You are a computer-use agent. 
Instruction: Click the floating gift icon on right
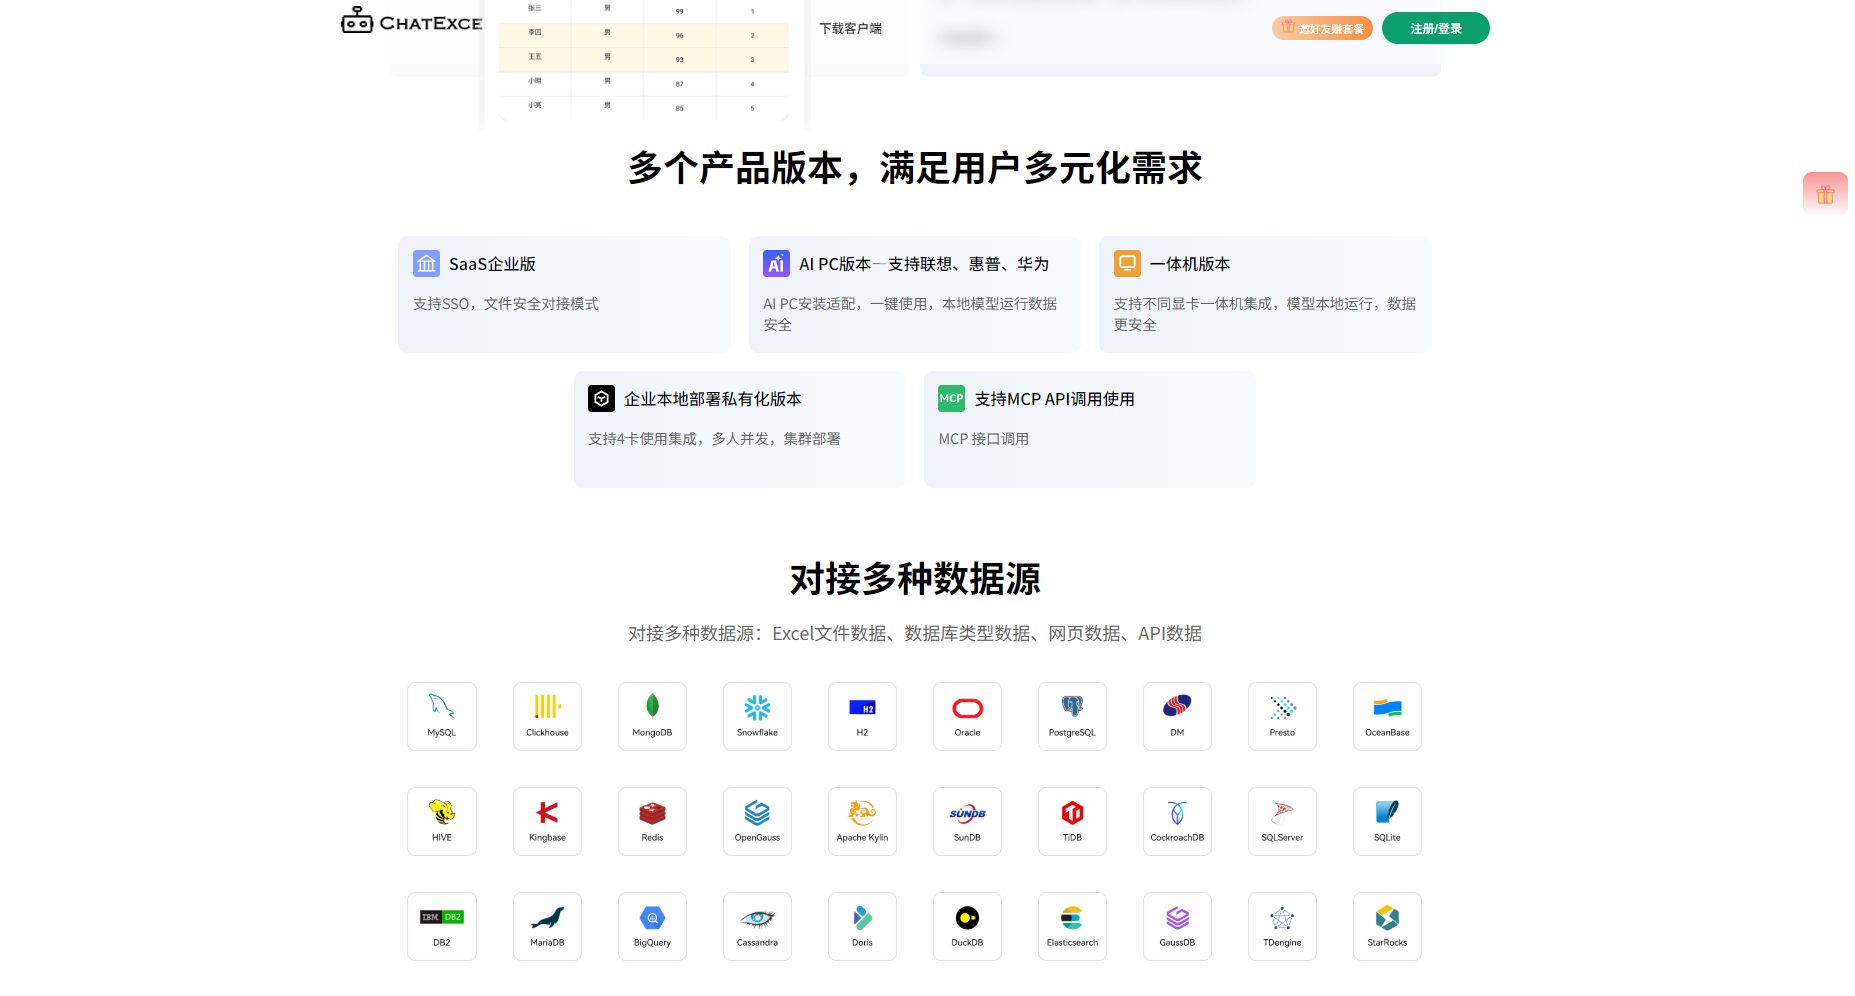click(x=1824, y=194)
